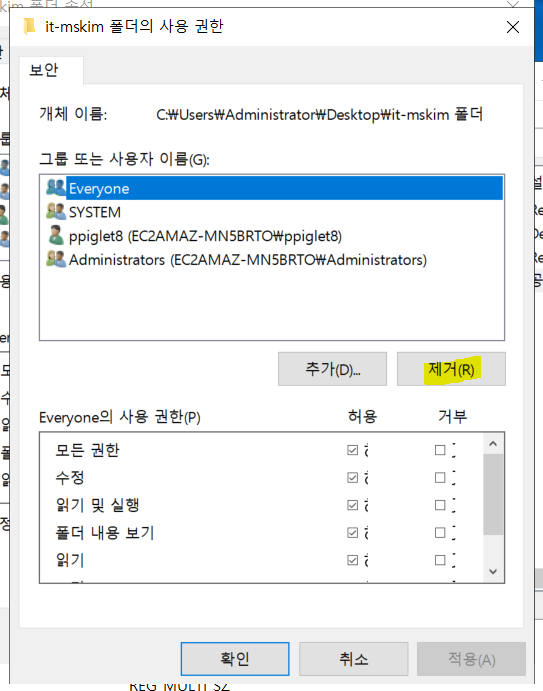Check 거부 checkbox for 읽기 및 실행
This screenshot has height=691, width=543.
440,505
